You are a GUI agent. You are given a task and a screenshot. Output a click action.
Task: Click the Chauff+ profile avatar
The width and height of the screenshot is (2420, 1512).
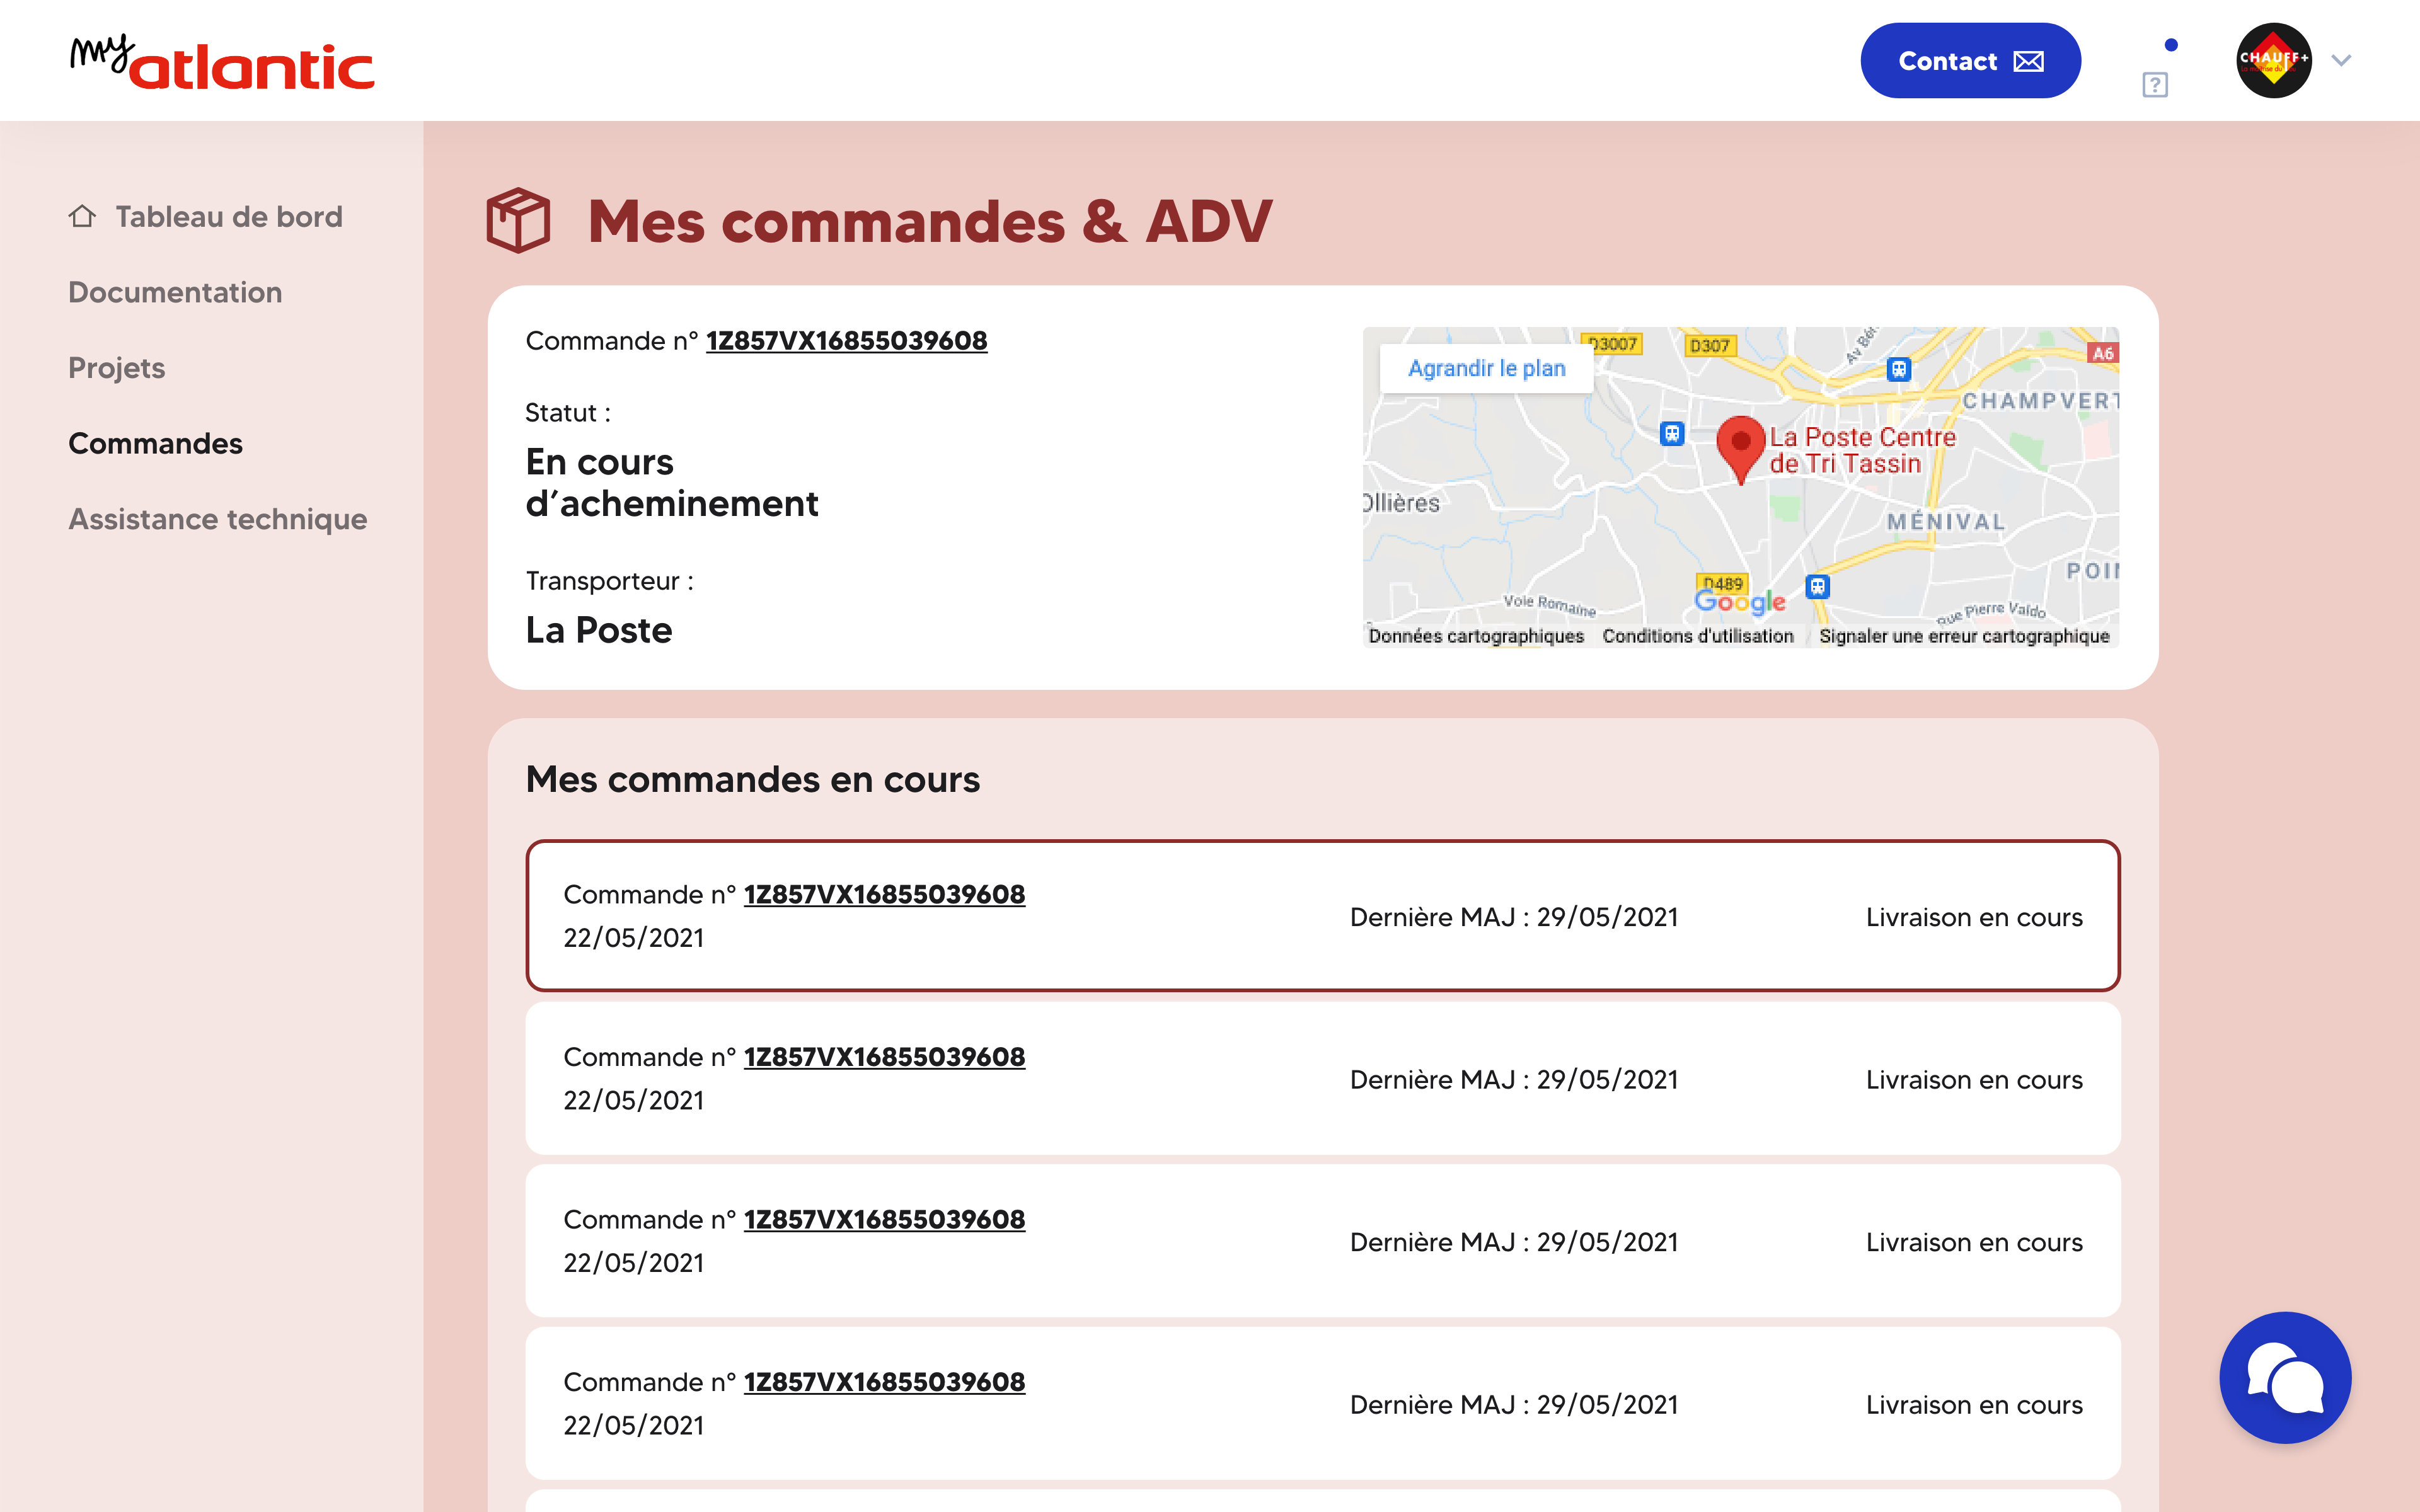[2273, 60]
